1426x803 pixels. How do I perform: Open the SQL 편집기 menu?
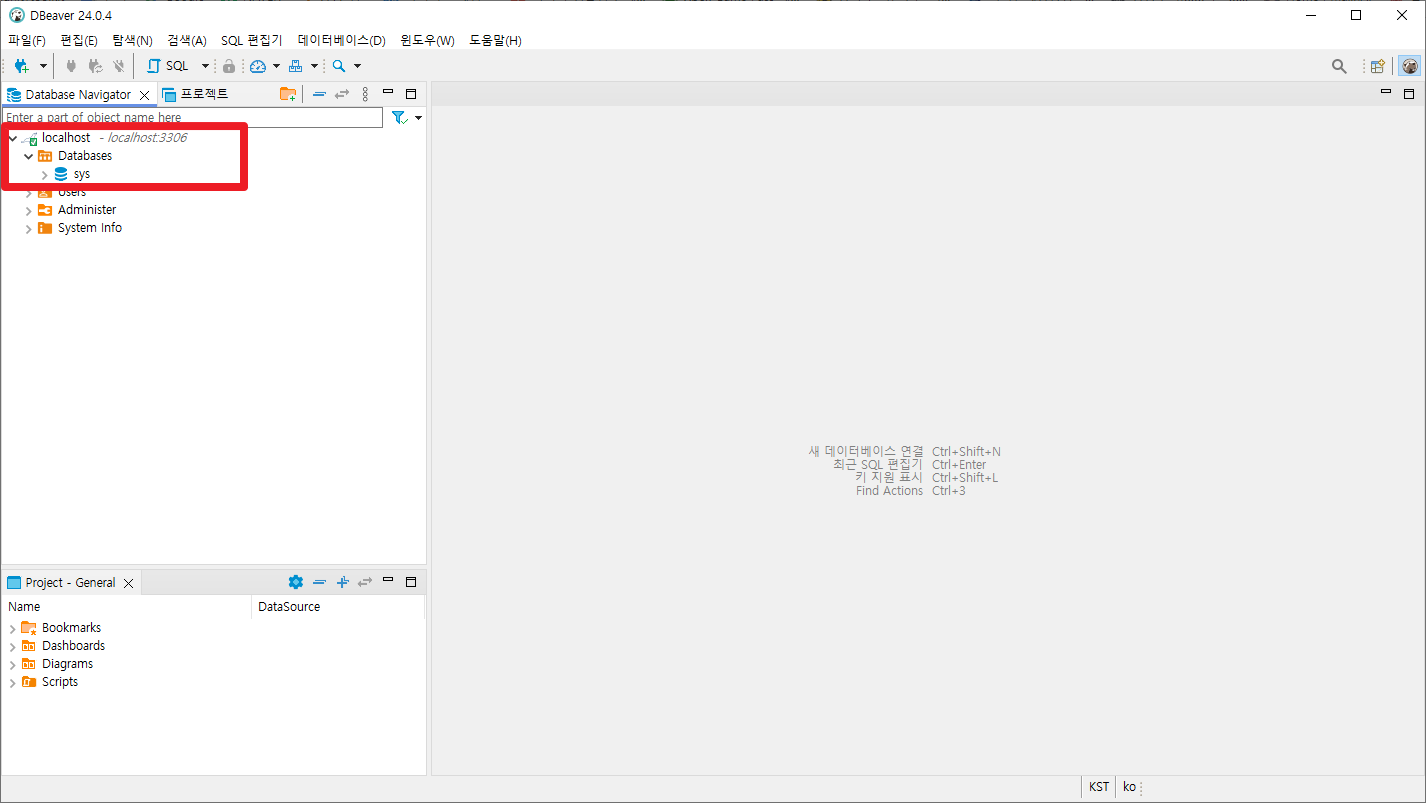pyautogui.click(x=252, y=40)
